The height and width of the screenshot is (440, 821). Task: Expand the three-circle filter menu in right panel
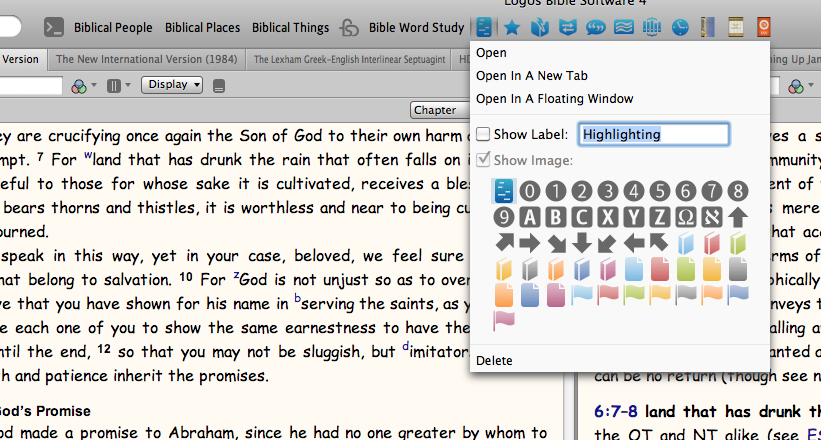click(801, 86)
